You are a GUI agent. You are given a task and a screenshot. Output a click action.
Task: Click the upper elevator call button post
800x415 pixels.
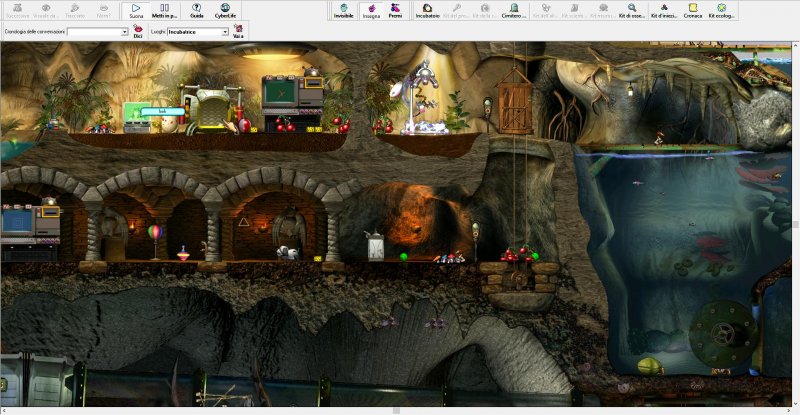487,113
